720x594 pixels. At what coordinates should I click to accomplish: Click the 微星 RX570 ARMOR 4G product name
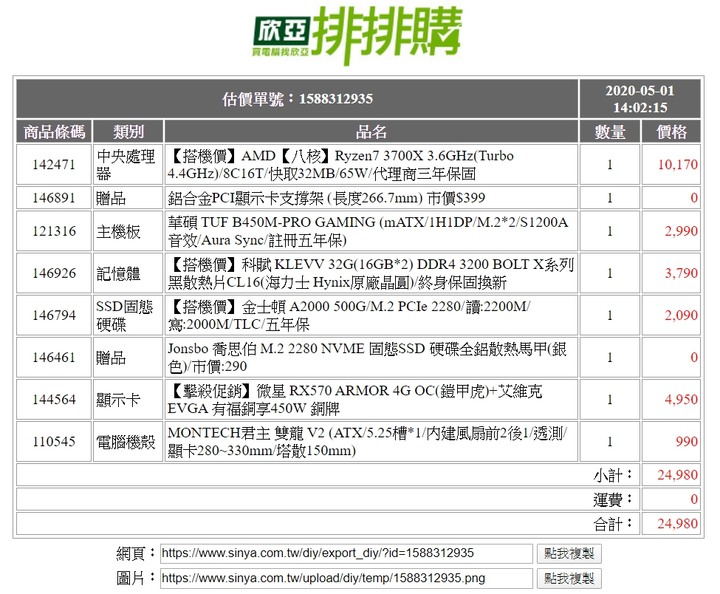355,399
